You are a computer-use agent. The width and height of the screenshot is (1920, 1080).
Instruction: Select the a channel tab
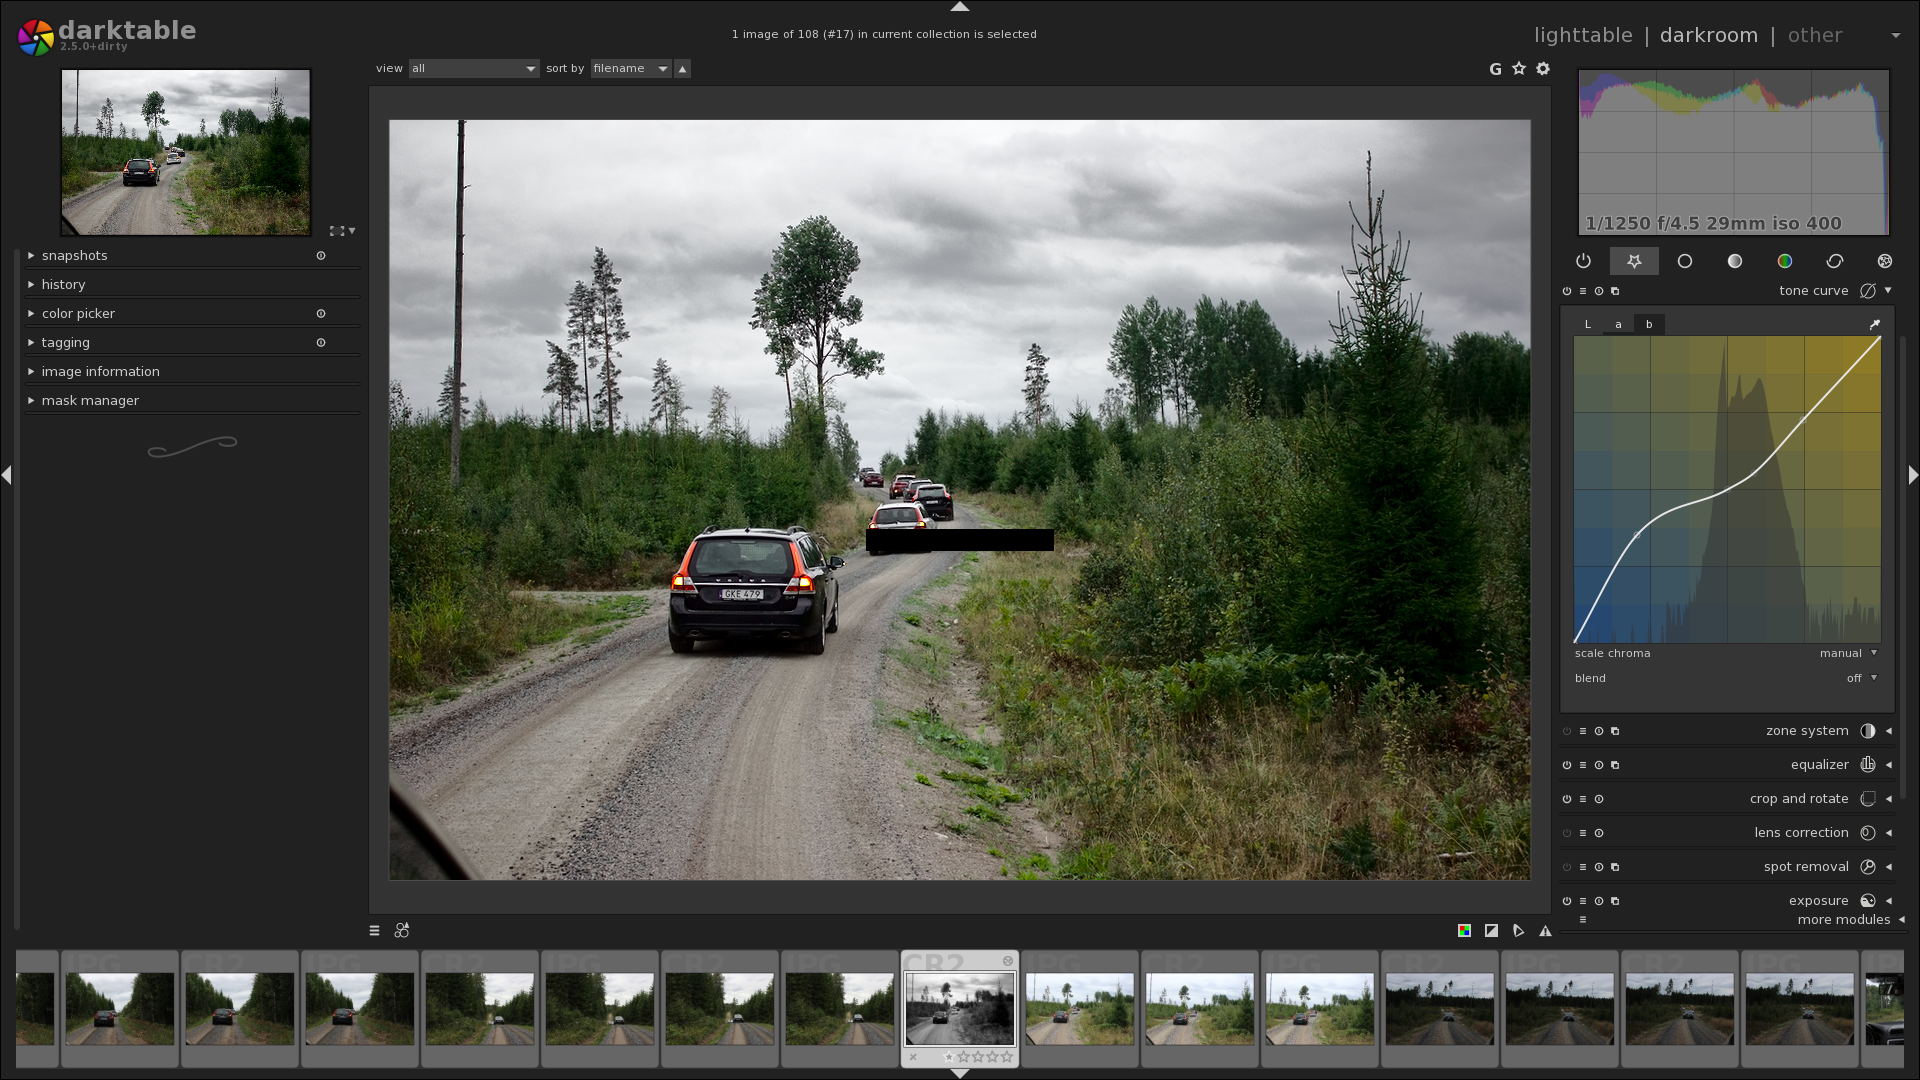(1618, 324)
